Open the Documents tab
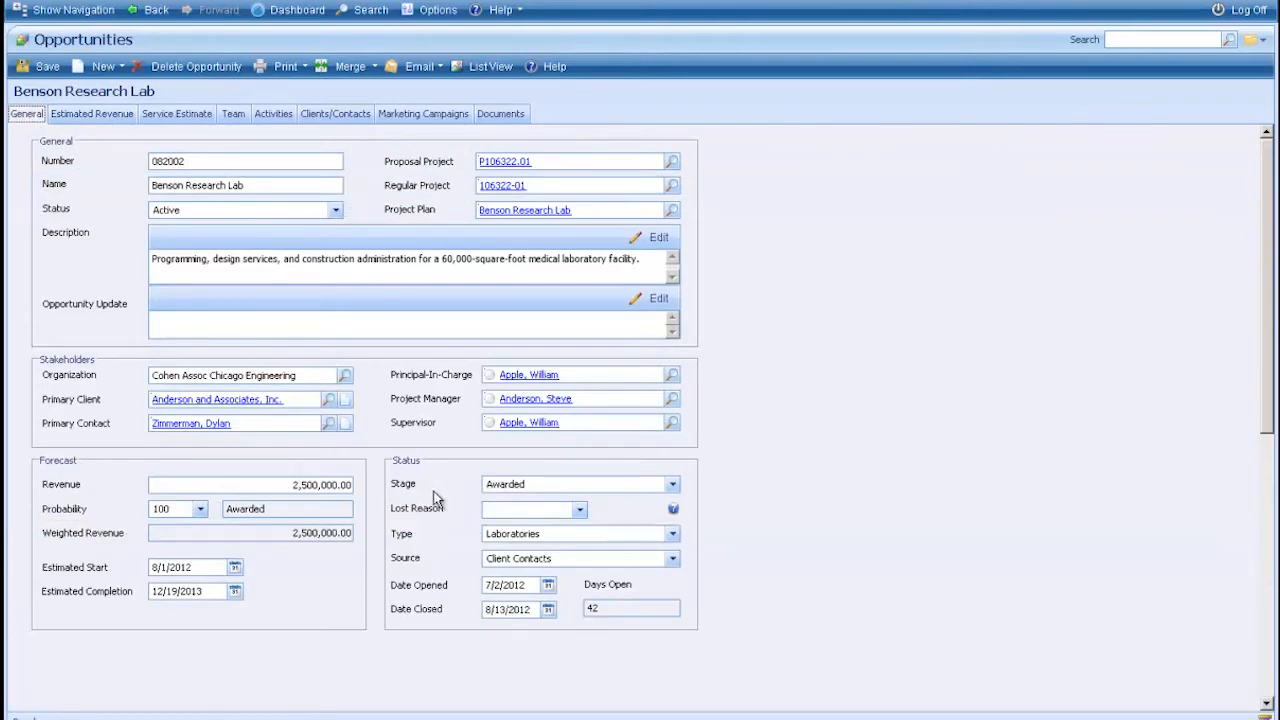1280x720 pixels. coord(500,114)
